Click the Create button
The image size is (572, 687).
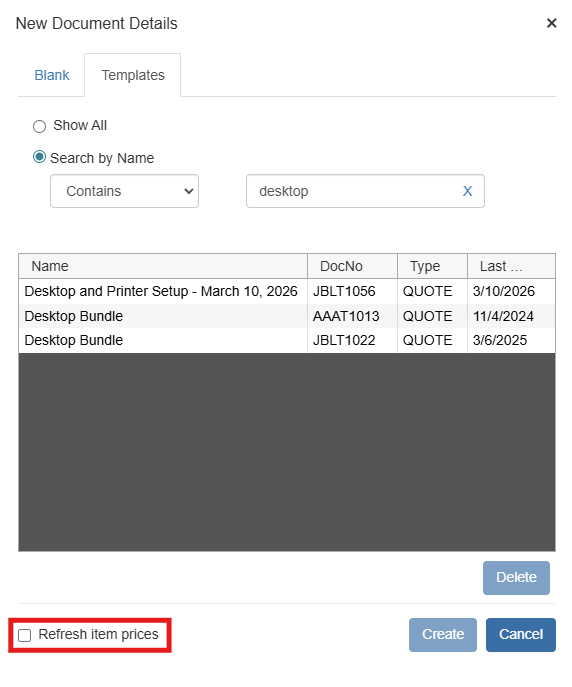[442, 634]
